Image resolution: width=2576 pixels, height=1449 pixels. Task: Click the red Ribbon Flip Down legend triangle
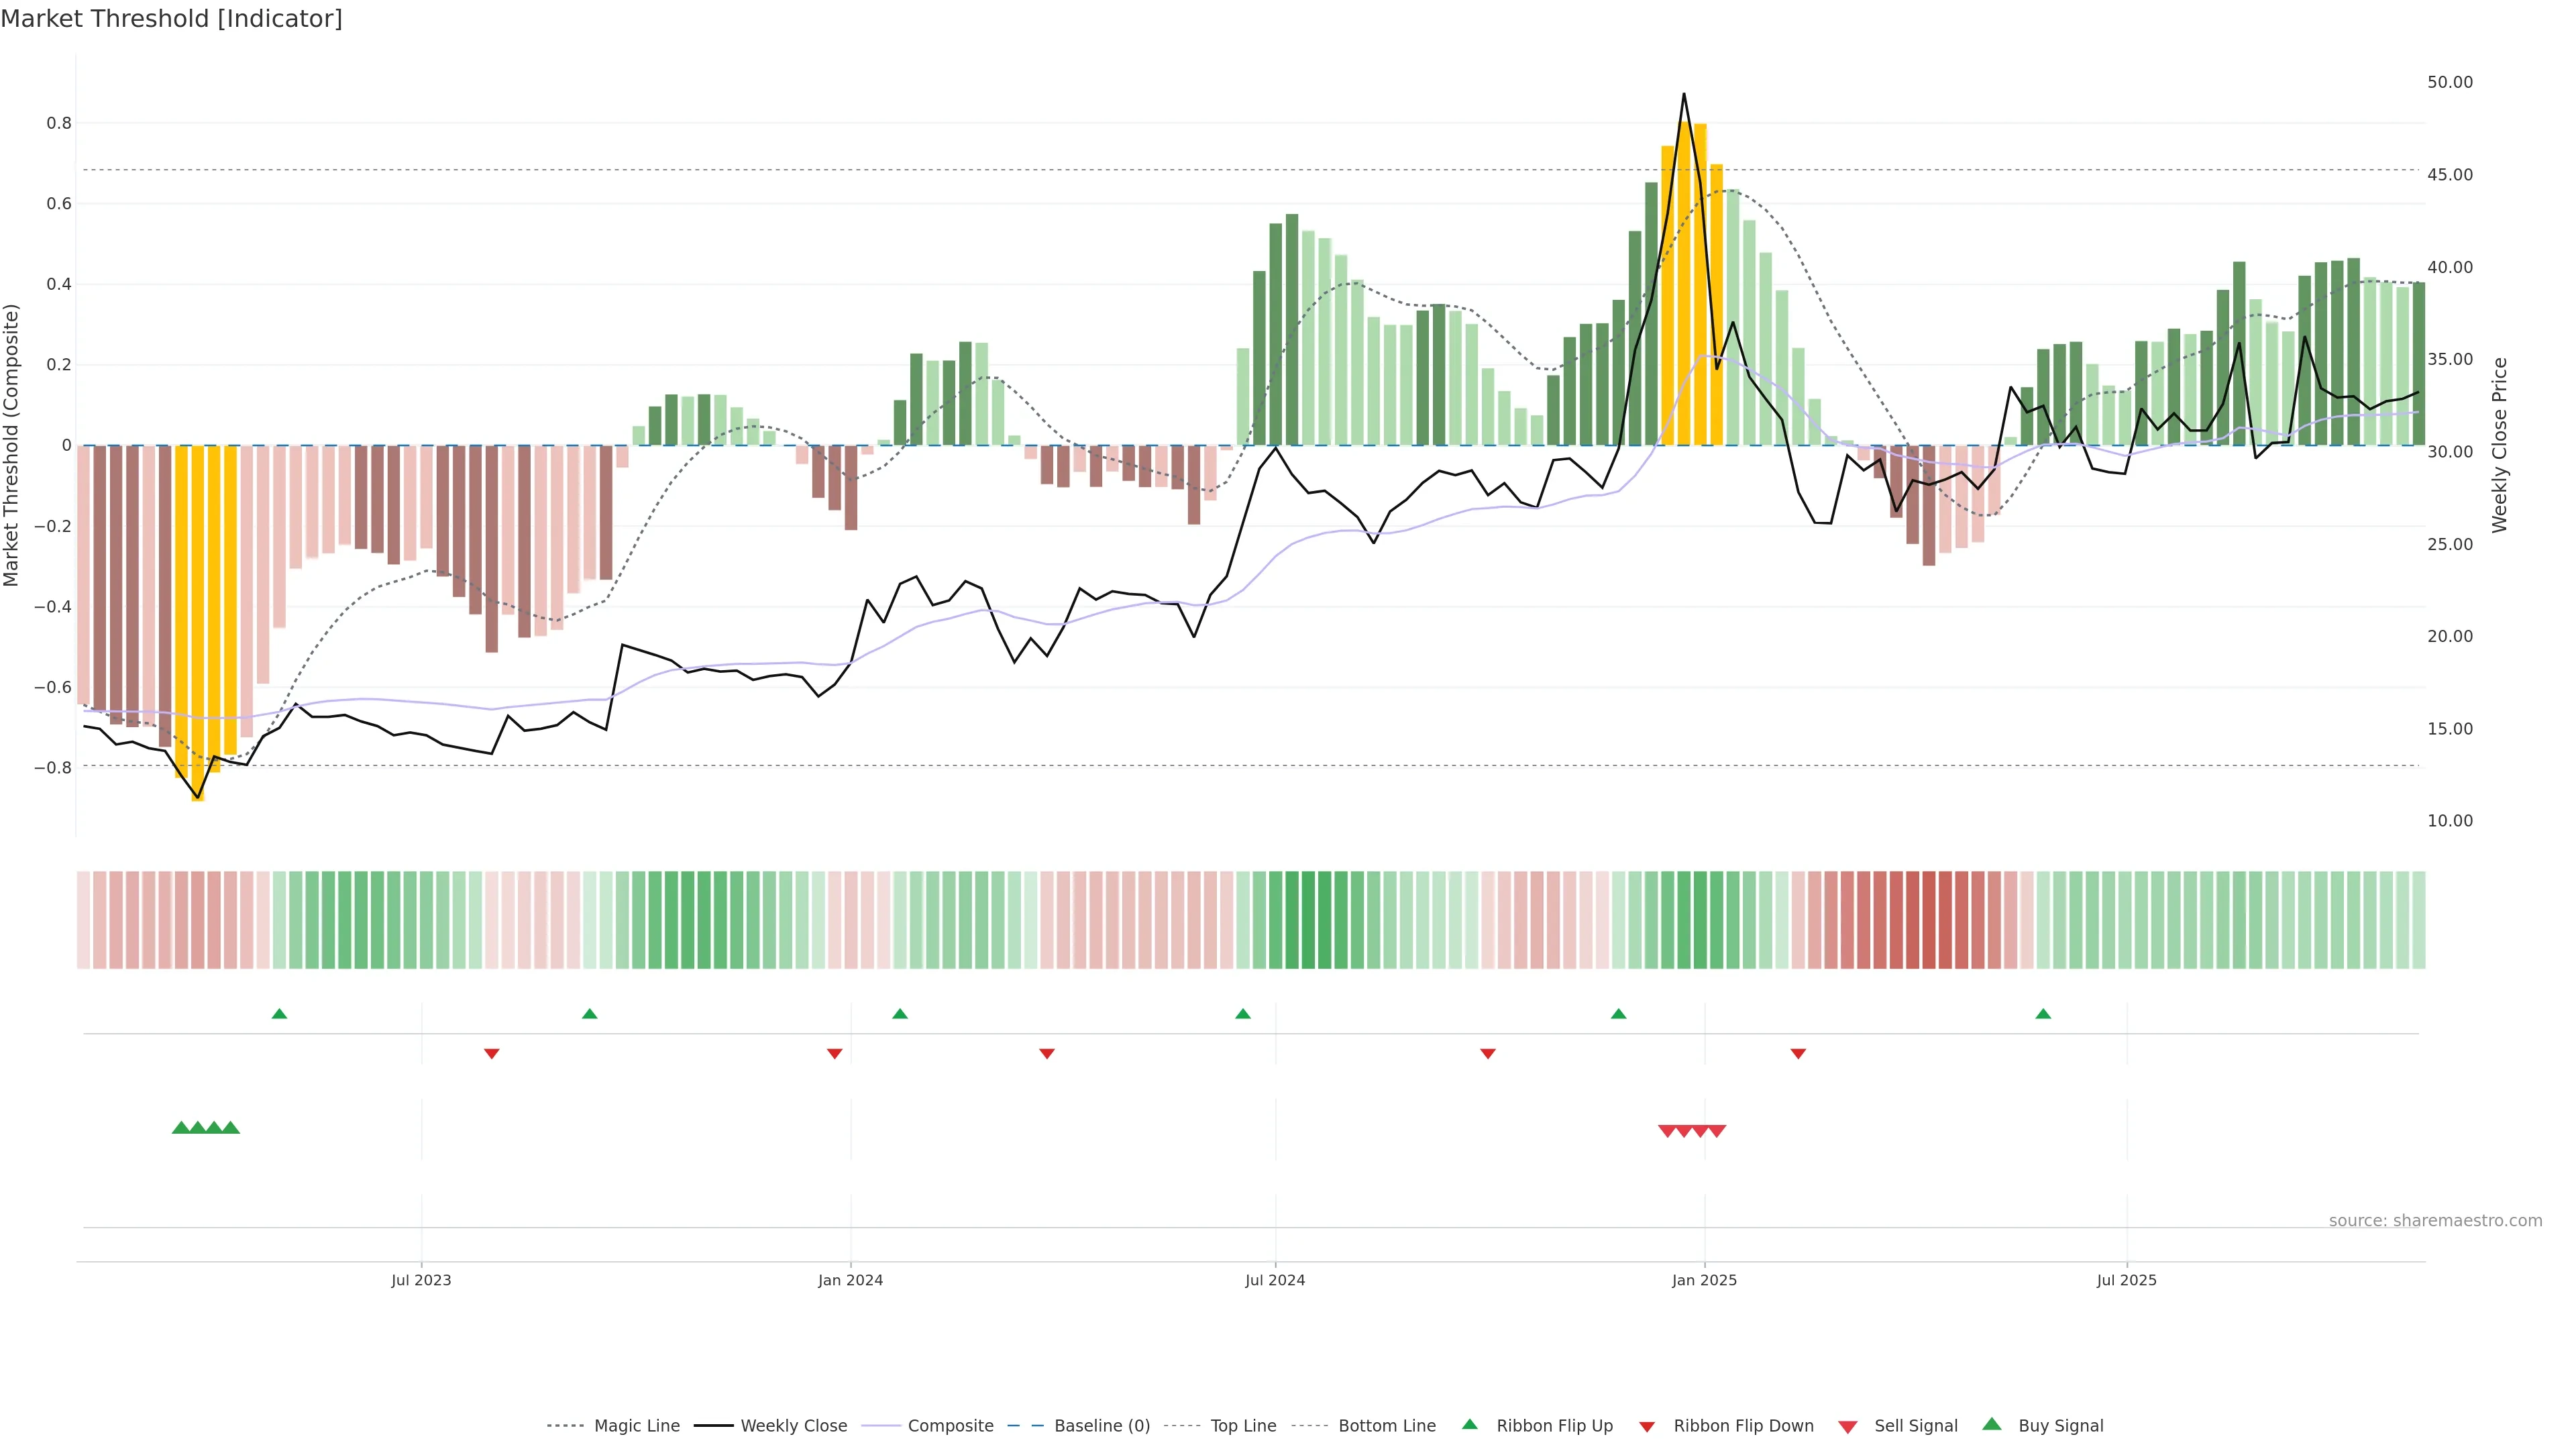[x=1647, y=1426]
